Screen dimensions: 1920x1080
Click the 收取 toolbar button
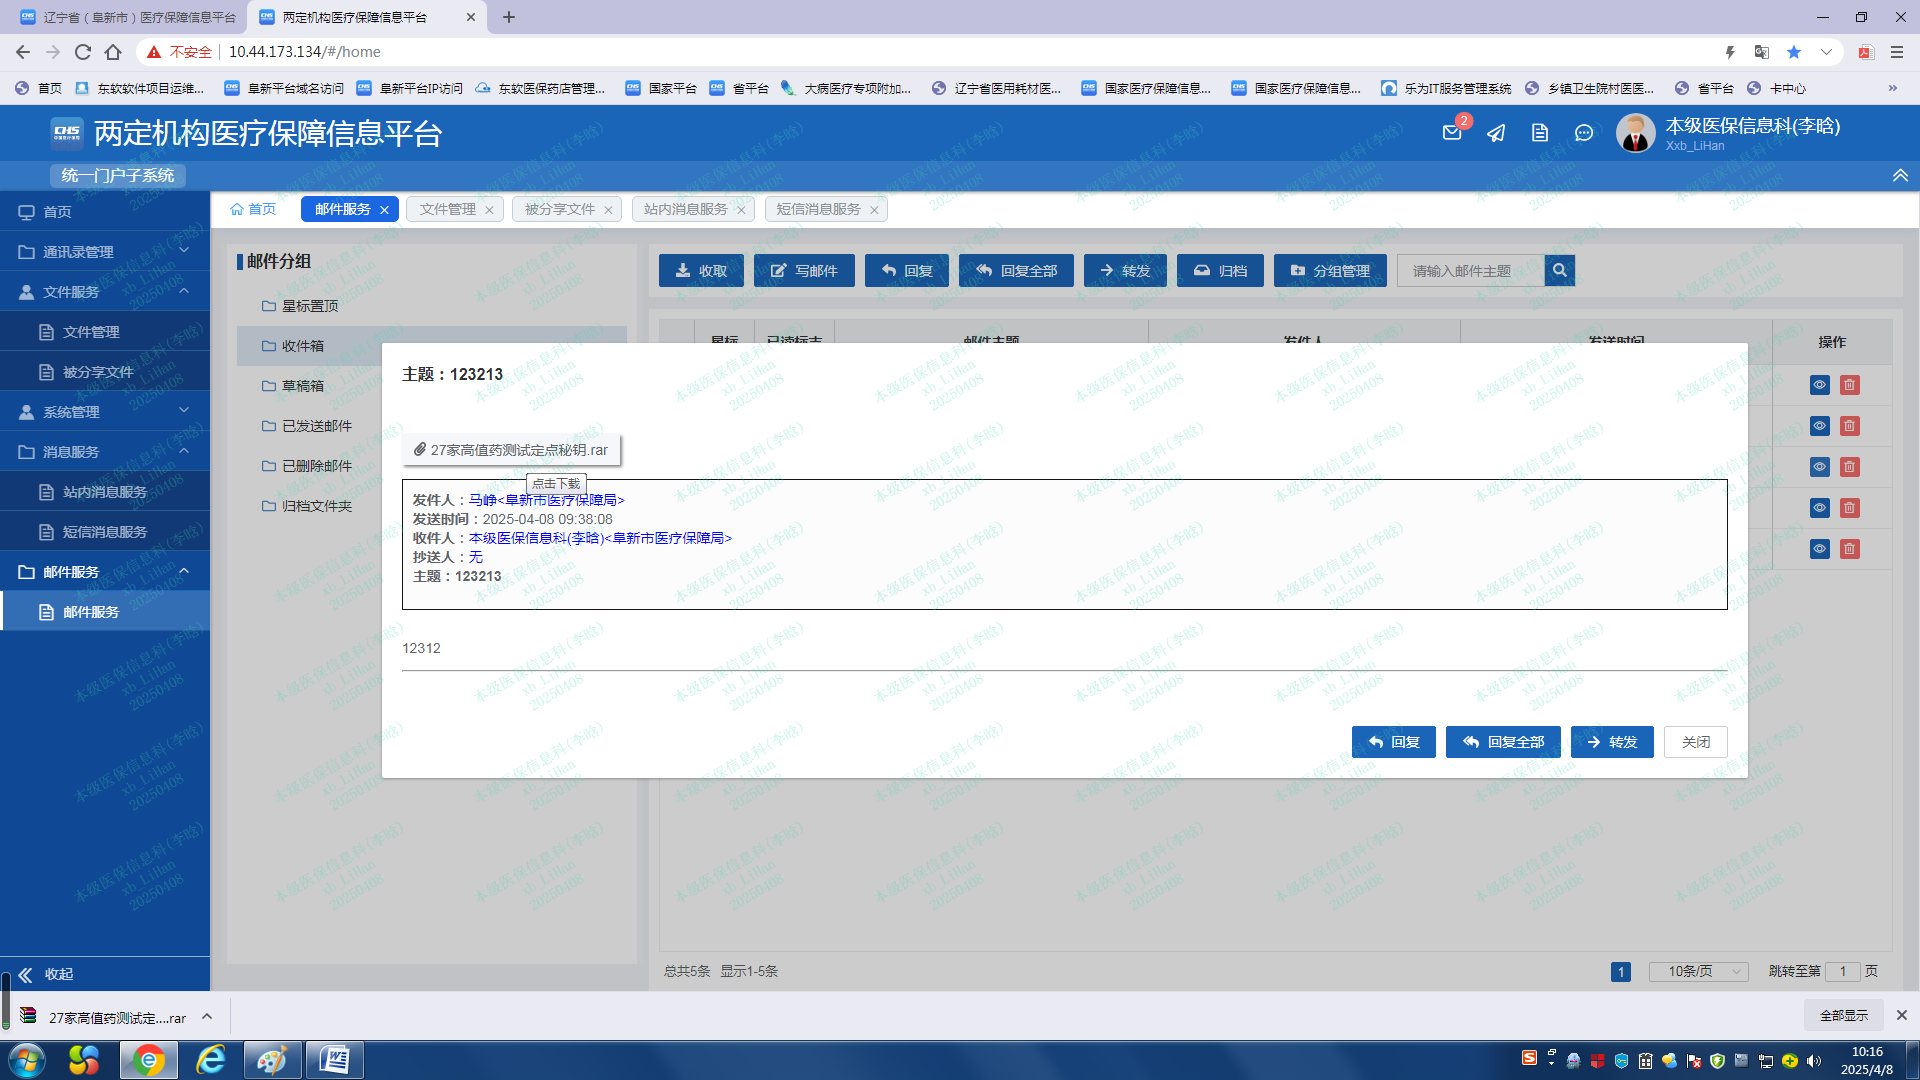pyautogui.click(x=701, y=271)
